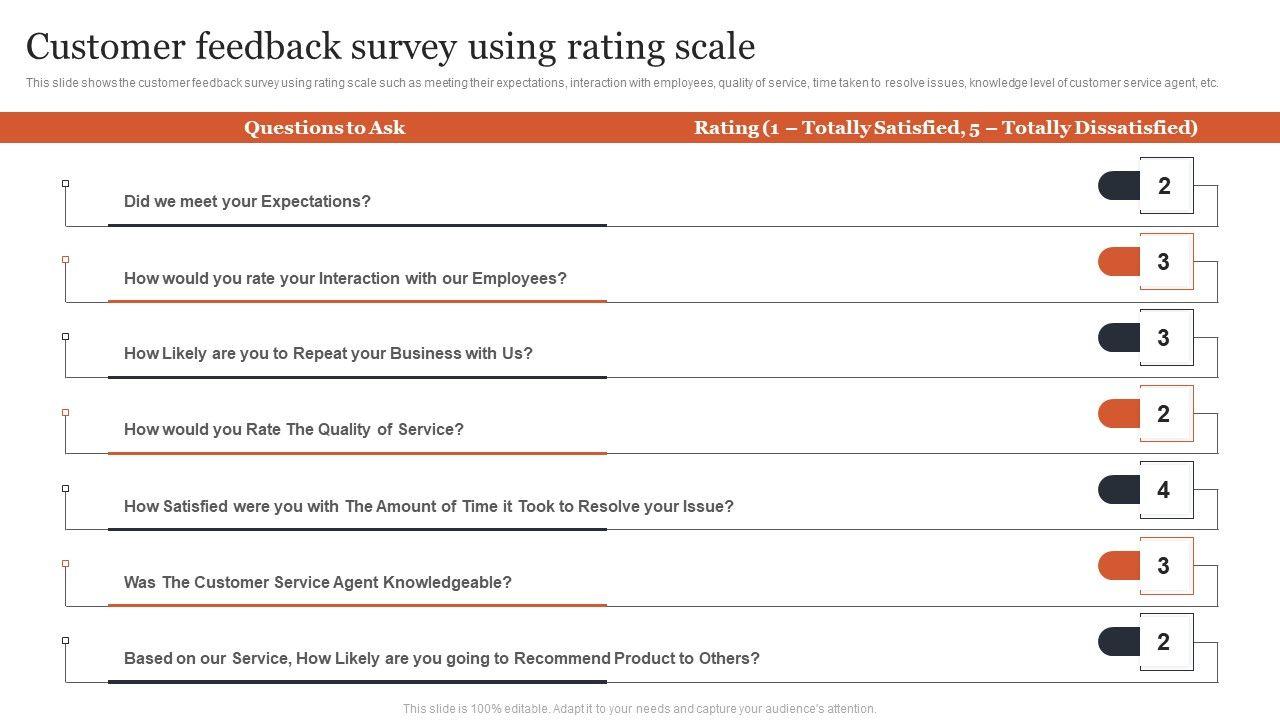Viewport: 1280px width, 720px height.
Task: Check the square marker beside Repeat Business question
Action: tap(66, 336)
